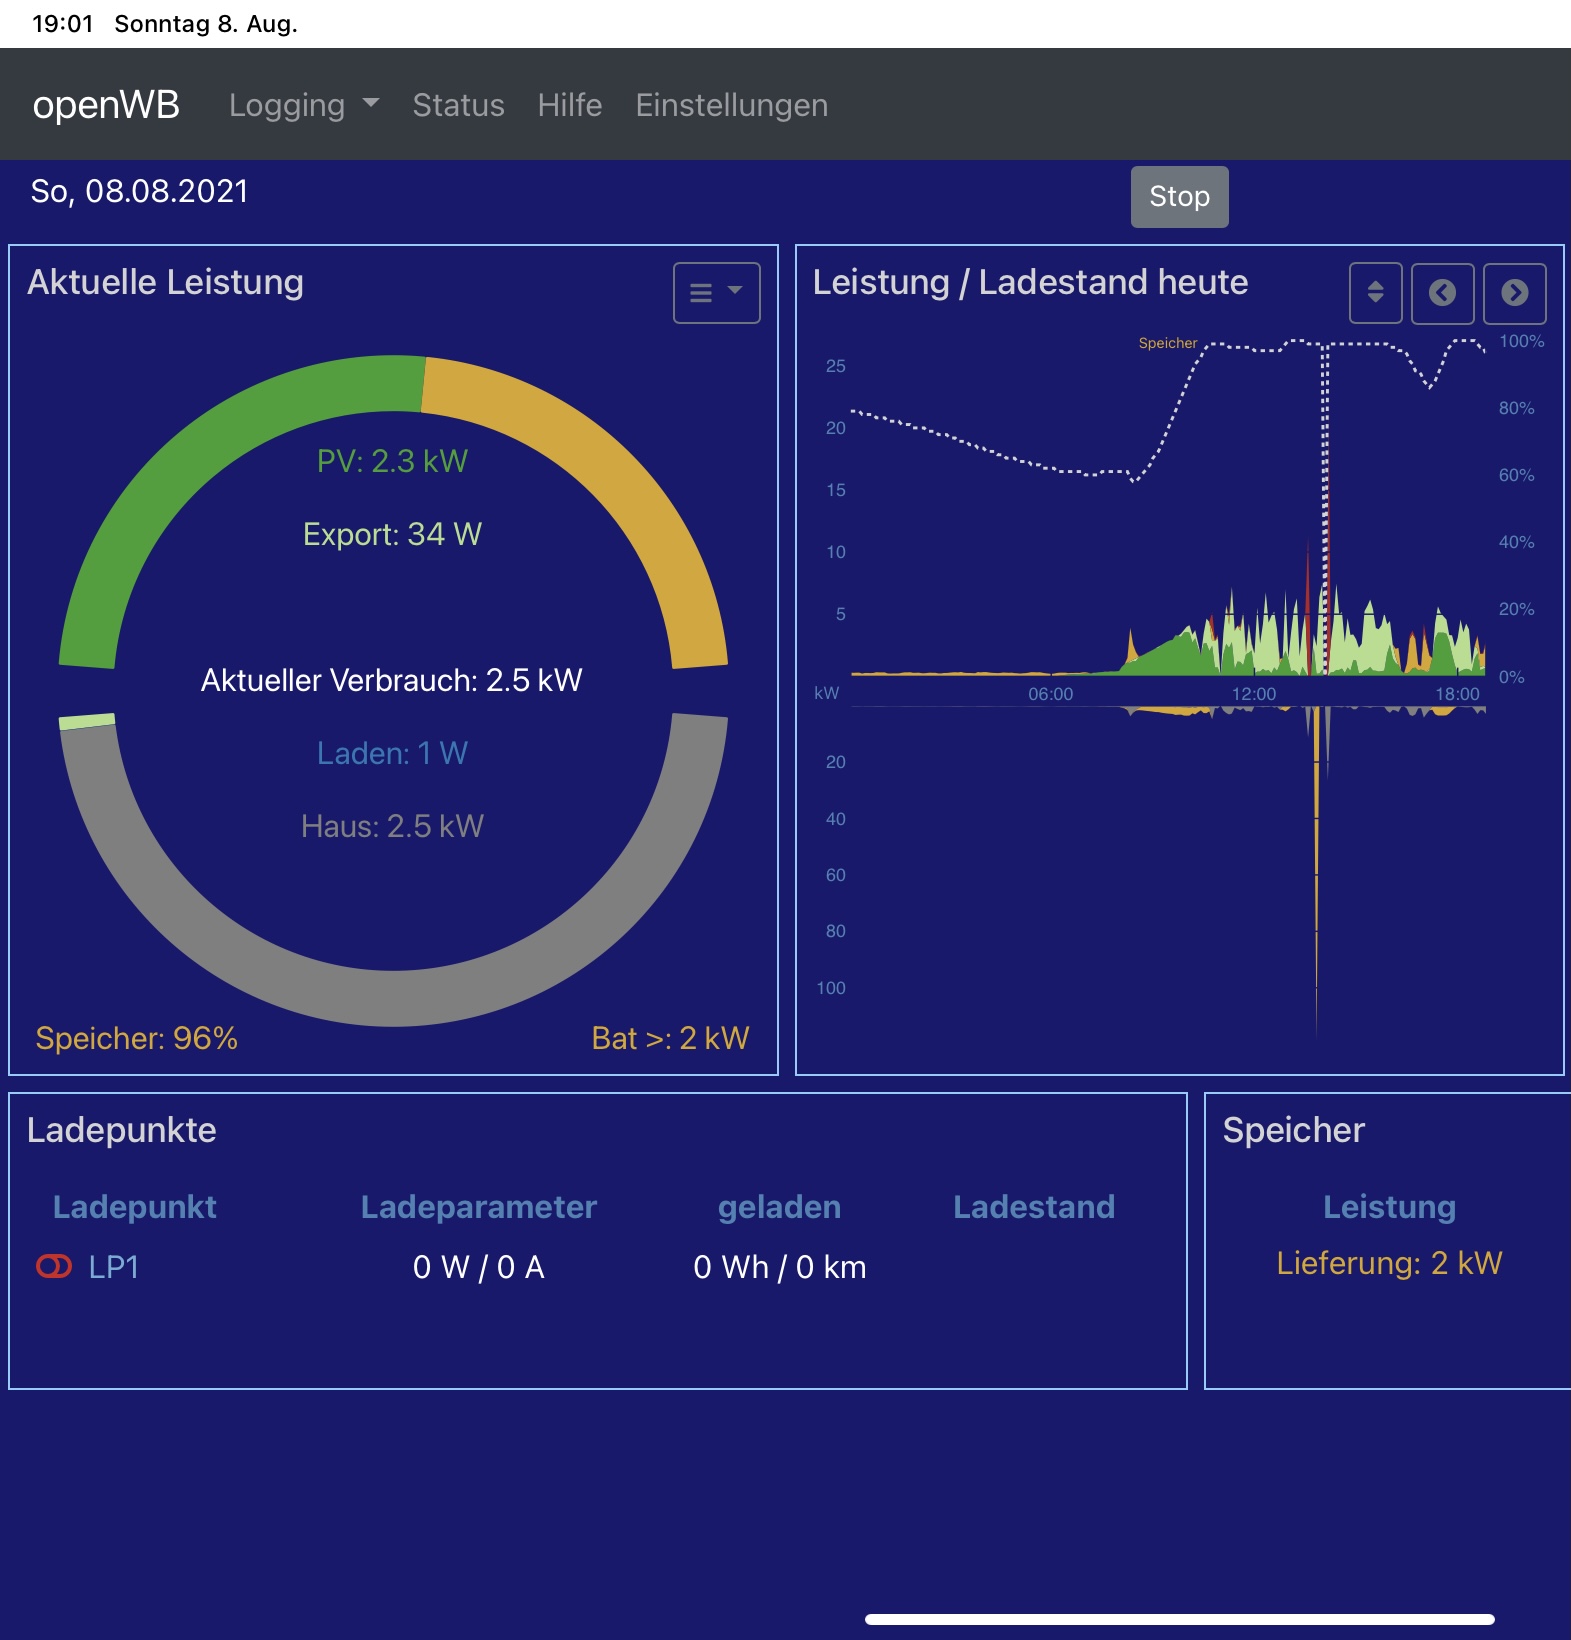The image size is (1571, 1640).
Task: Click the gray house consumption arc
Action: coord(393,997)
